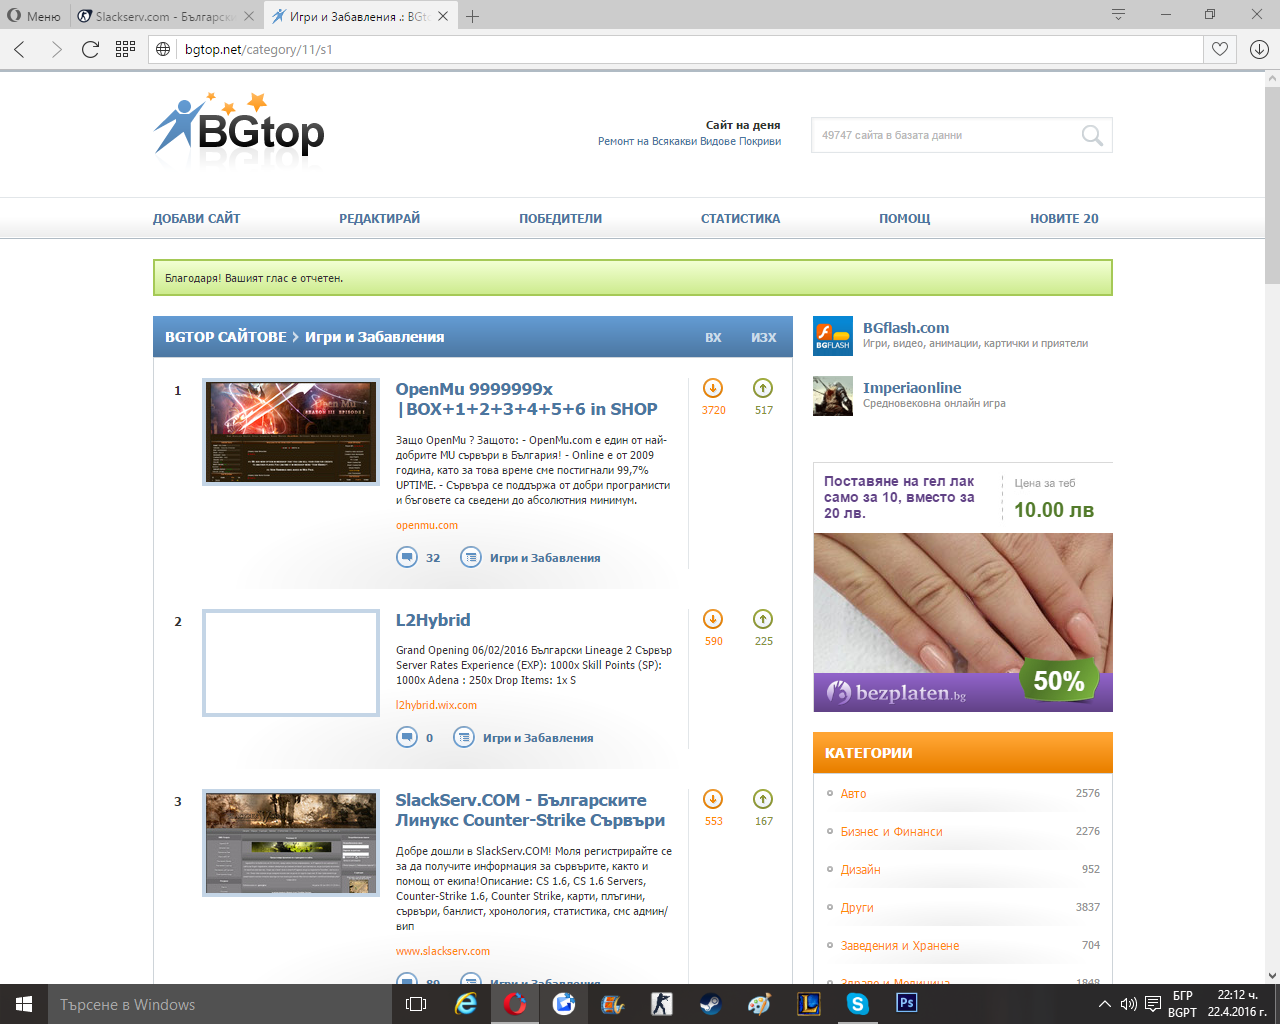
Task: Open Imperiaonline sidebar link
Action: click(x=912, y=388)
